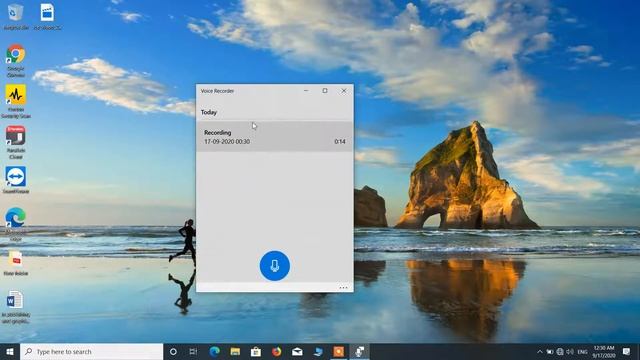Start a new recording with the microphone button
The image size is (640, 360).
275,266
